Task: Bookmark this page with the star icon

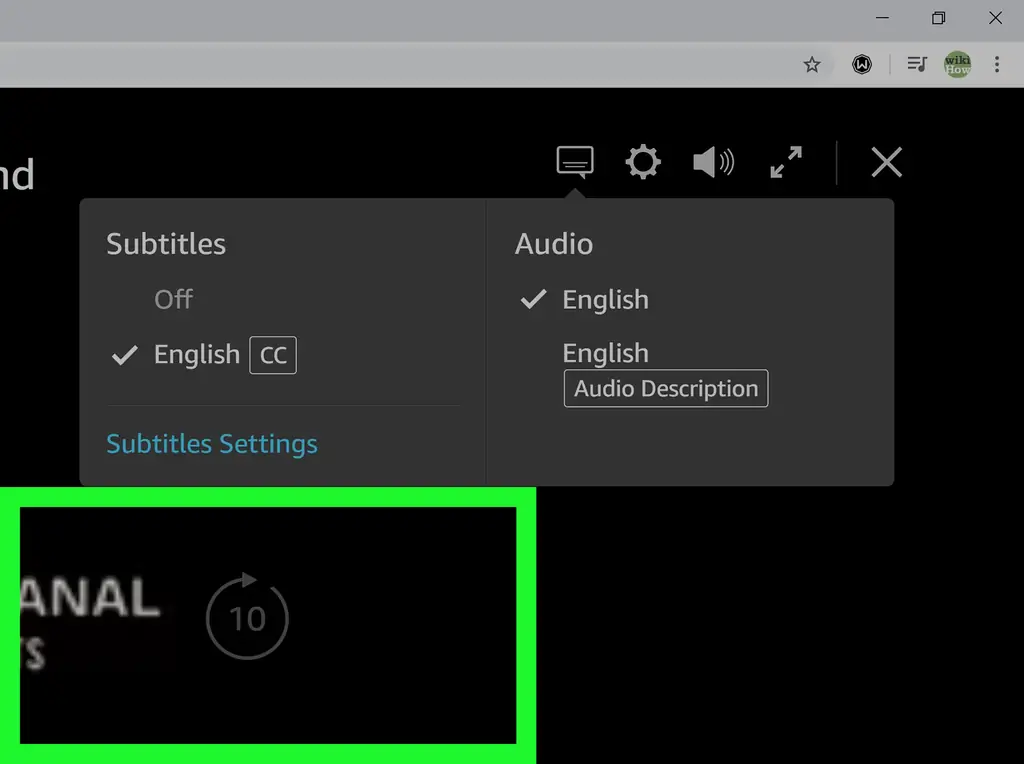Action: pyautogui.click(x=812, y=65)
